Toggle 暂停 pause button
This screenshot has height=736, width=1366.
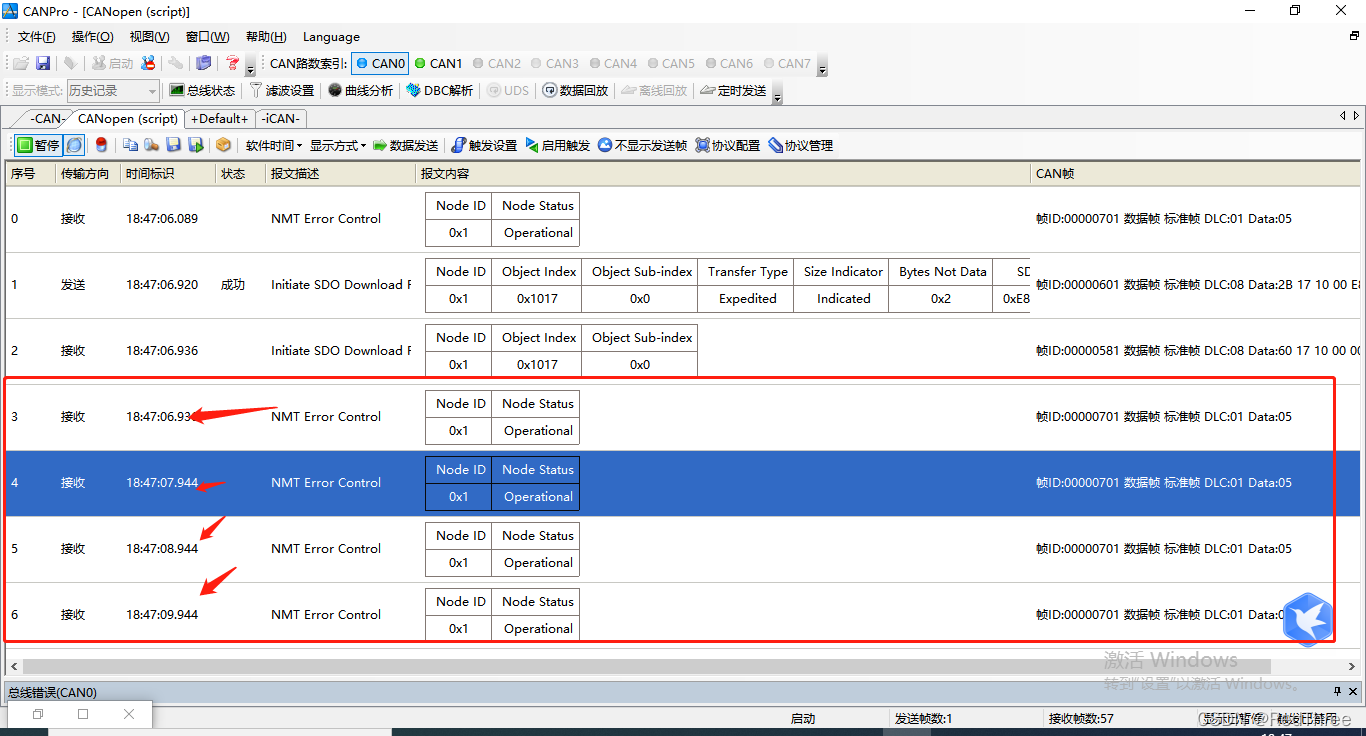pyautogui.click(x=38, y=145)
